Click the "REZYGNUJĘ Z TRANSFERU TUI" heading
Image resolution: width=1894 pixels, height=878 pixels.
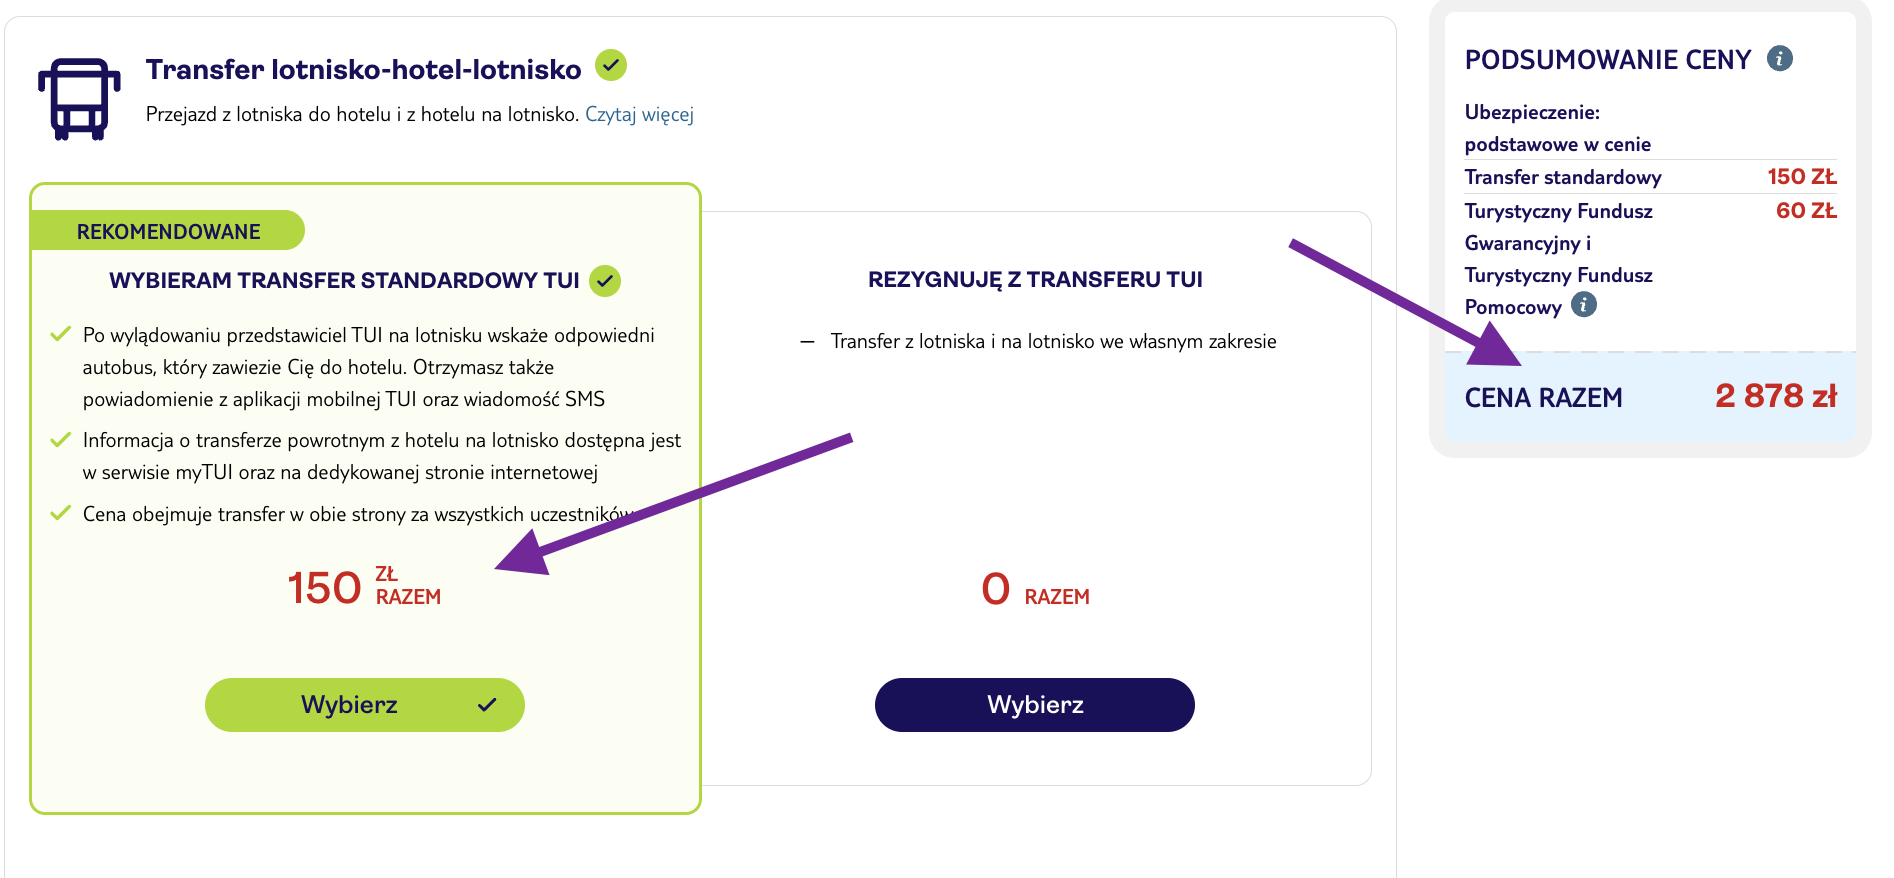point(1035,279)
